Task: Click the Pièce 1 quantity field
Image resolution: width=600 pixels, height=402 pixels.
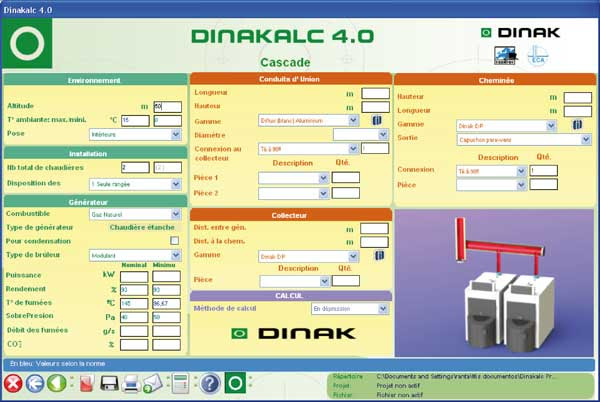Action: point(346,177)
